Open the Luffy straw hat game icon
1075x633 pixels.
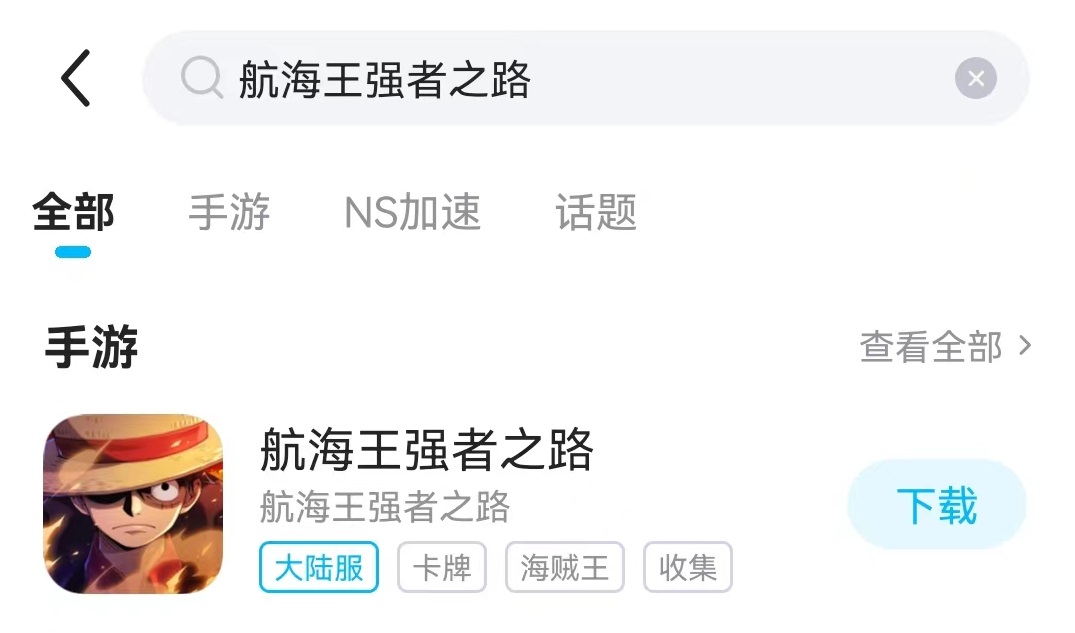coord(133,504)
